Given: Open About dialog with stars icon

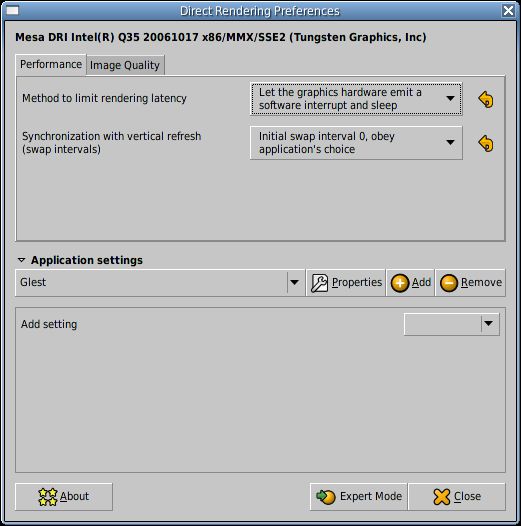Looking at the screenshot, I should click(x=64, y=497).
